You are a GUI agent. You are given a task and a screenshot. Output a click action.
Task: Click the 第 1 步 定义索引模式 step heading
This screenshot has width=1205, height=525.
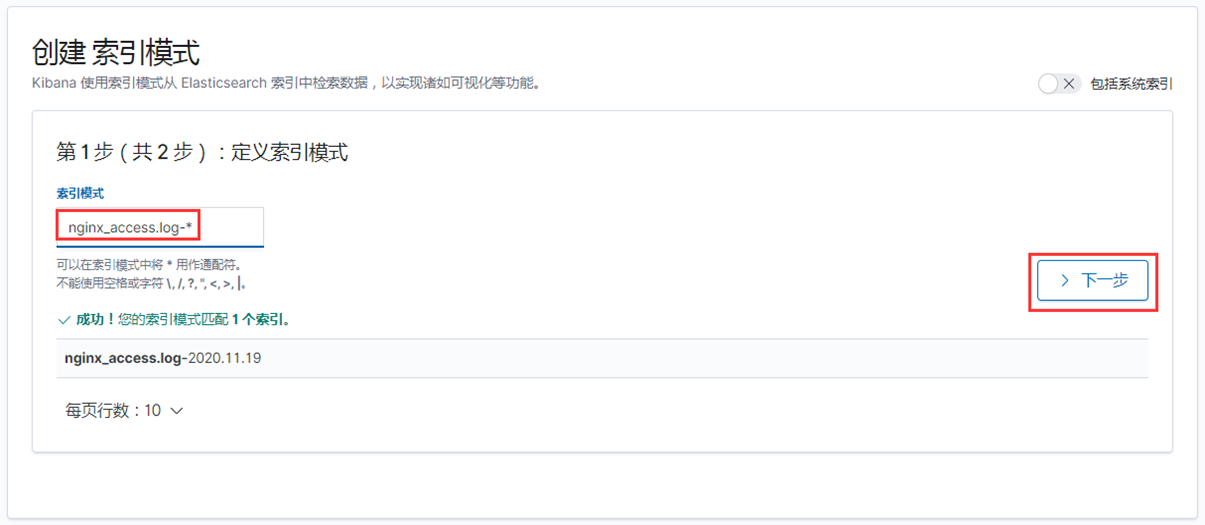[x=202, y=152]
